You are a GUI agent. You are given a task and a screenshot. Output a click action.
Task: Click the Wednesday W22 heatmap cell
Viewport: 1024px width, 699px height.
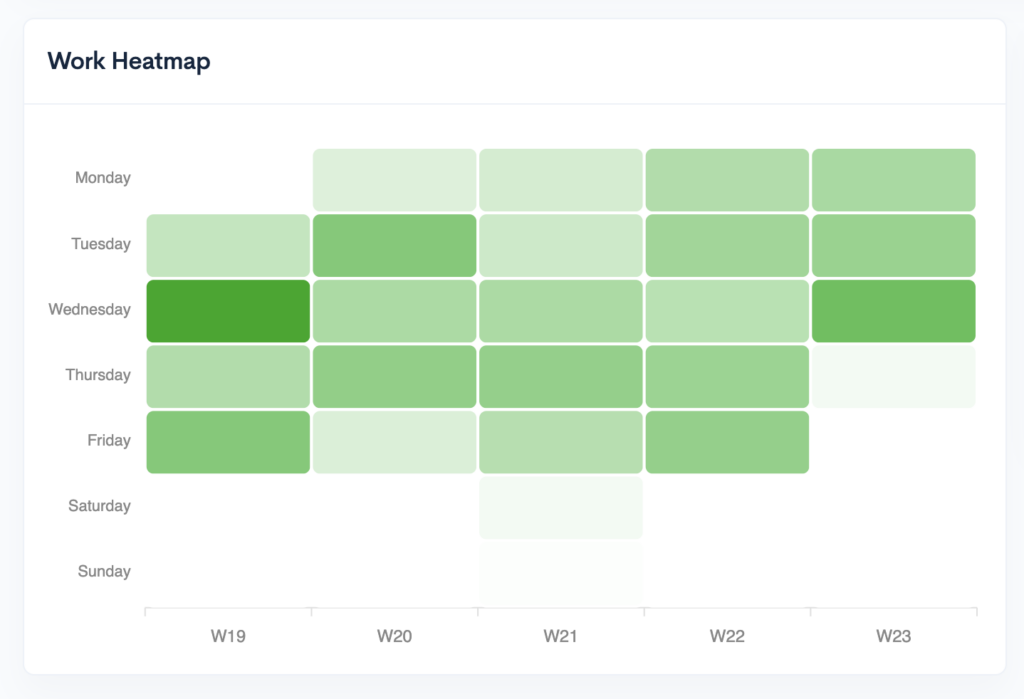pyautogui.click(x=728, y=311)
